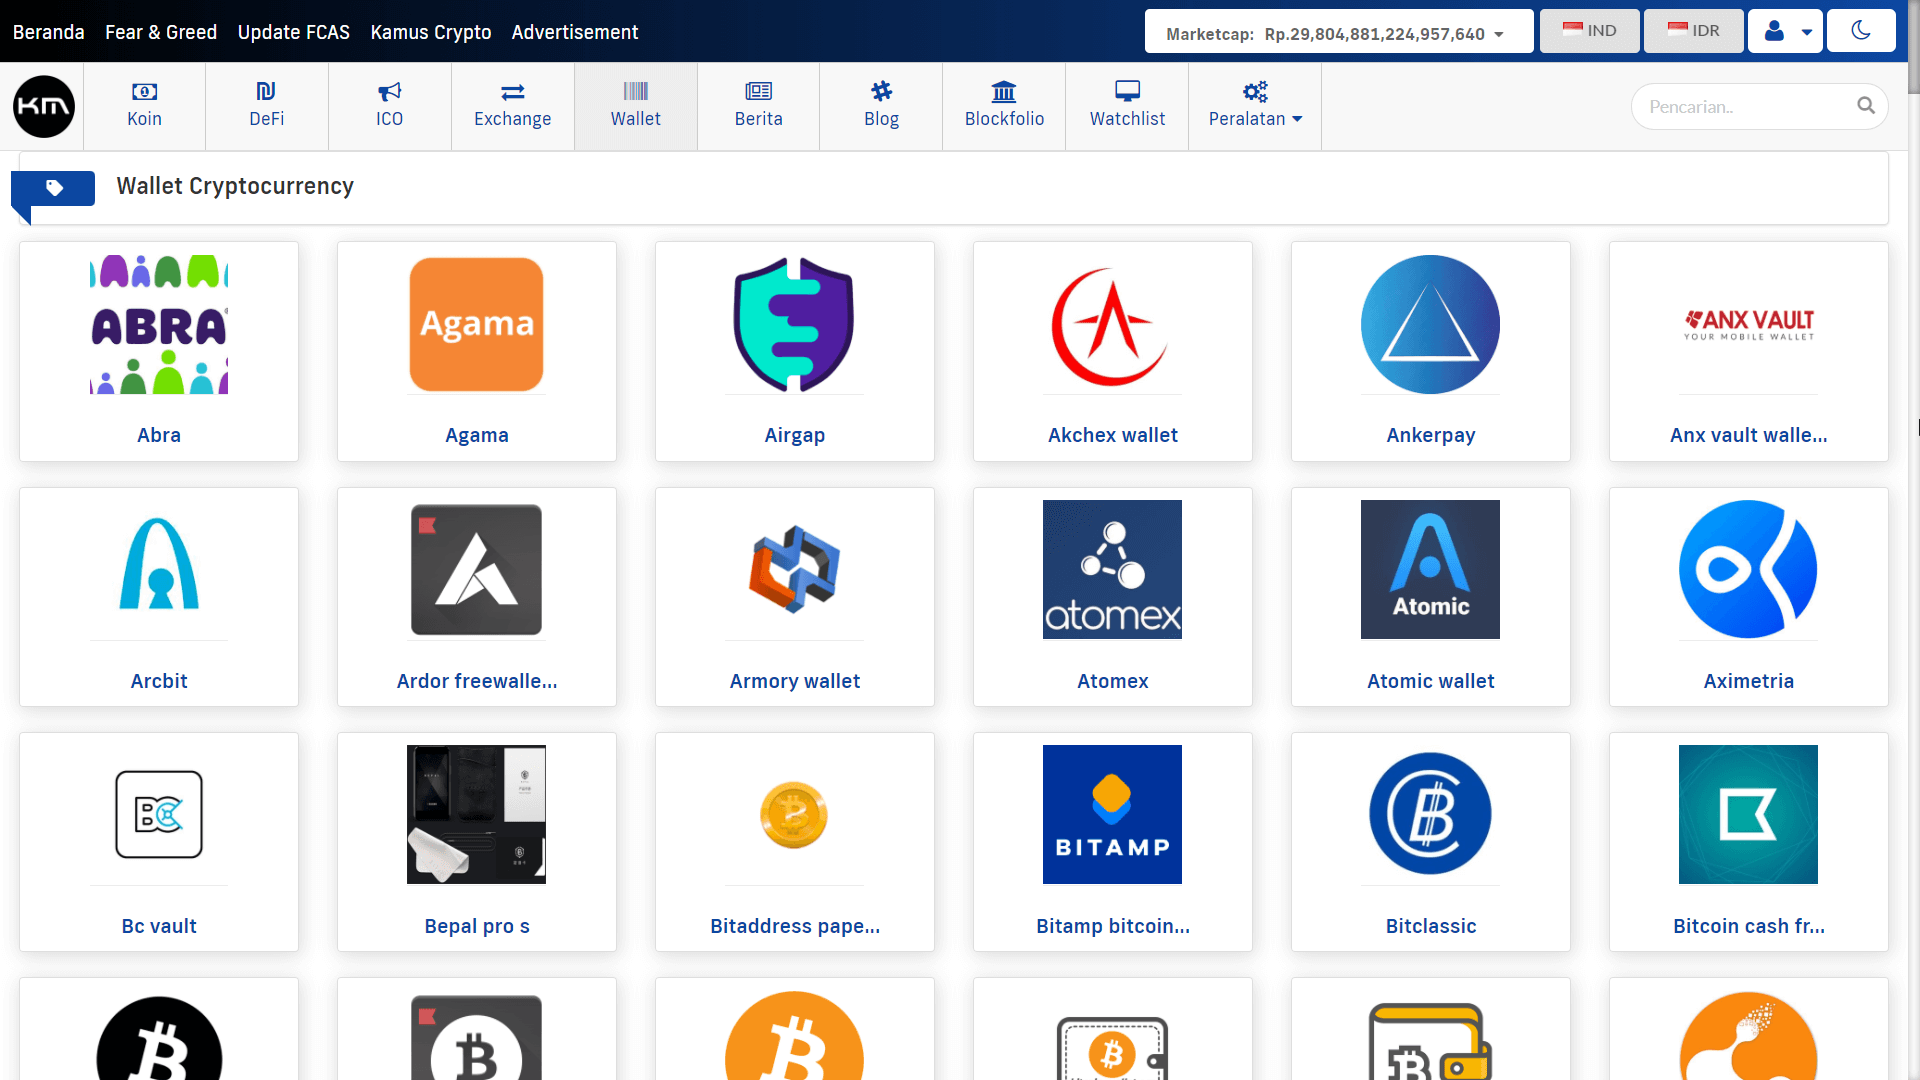Go to Beranda in top menu
The width and height of the screenshot is (1920, 1080).
[49, 32]
